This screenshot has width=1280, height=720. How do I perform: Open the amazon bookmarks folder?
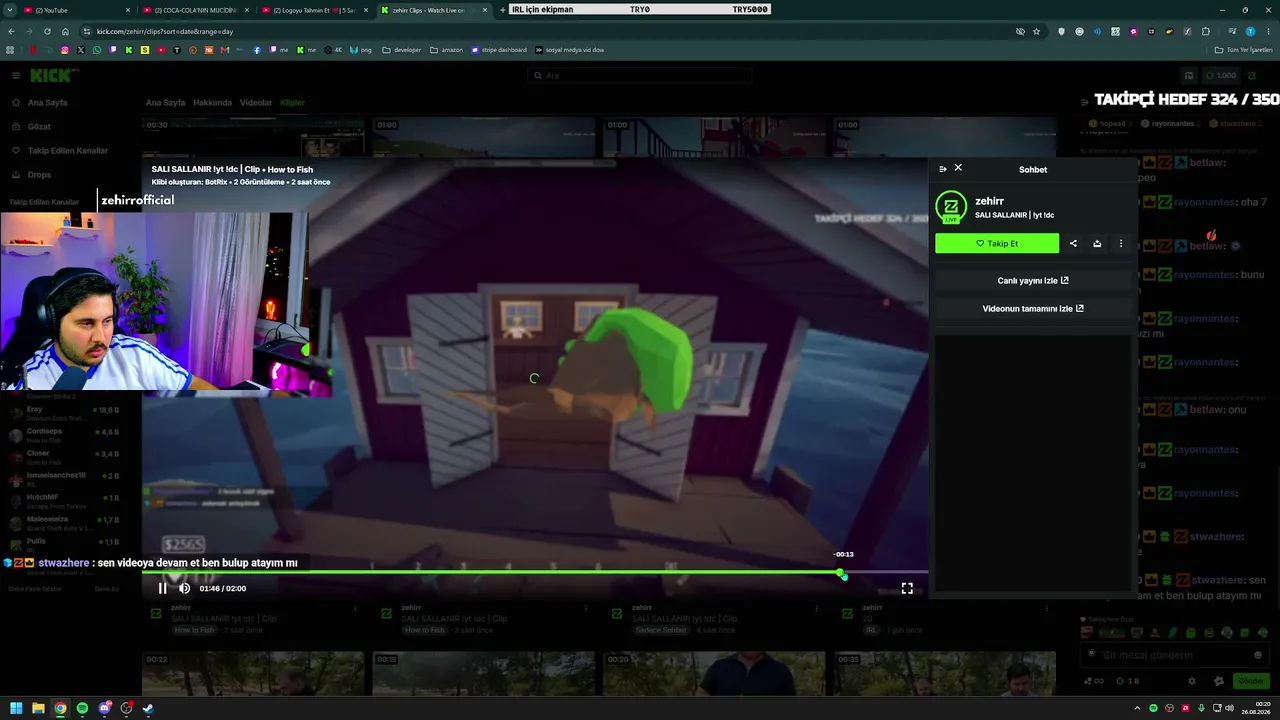click(447, 50)
